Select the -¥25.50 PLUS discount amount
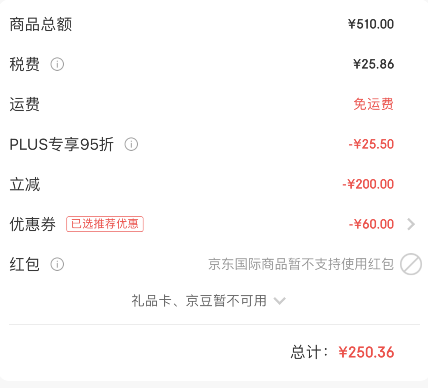428x388 pixels. [371, 144]
